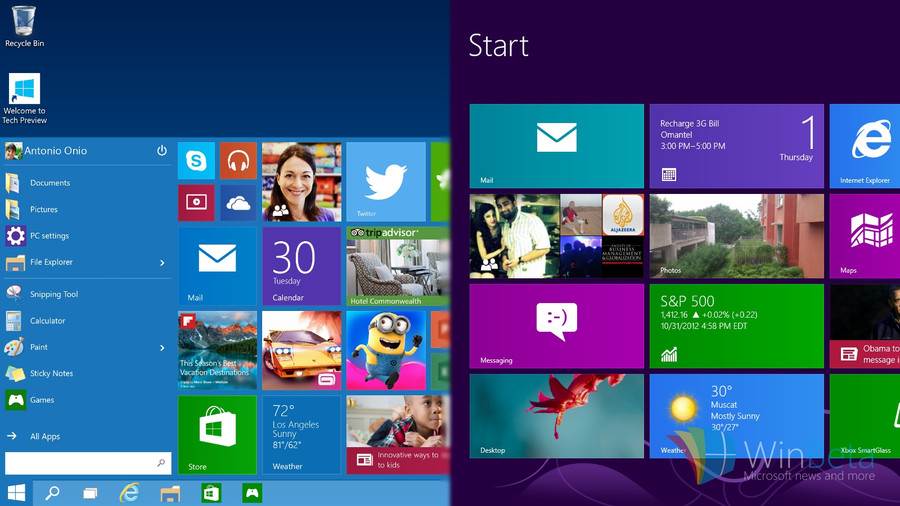
Task: Open the Maps tile
Action: point(864,236)
